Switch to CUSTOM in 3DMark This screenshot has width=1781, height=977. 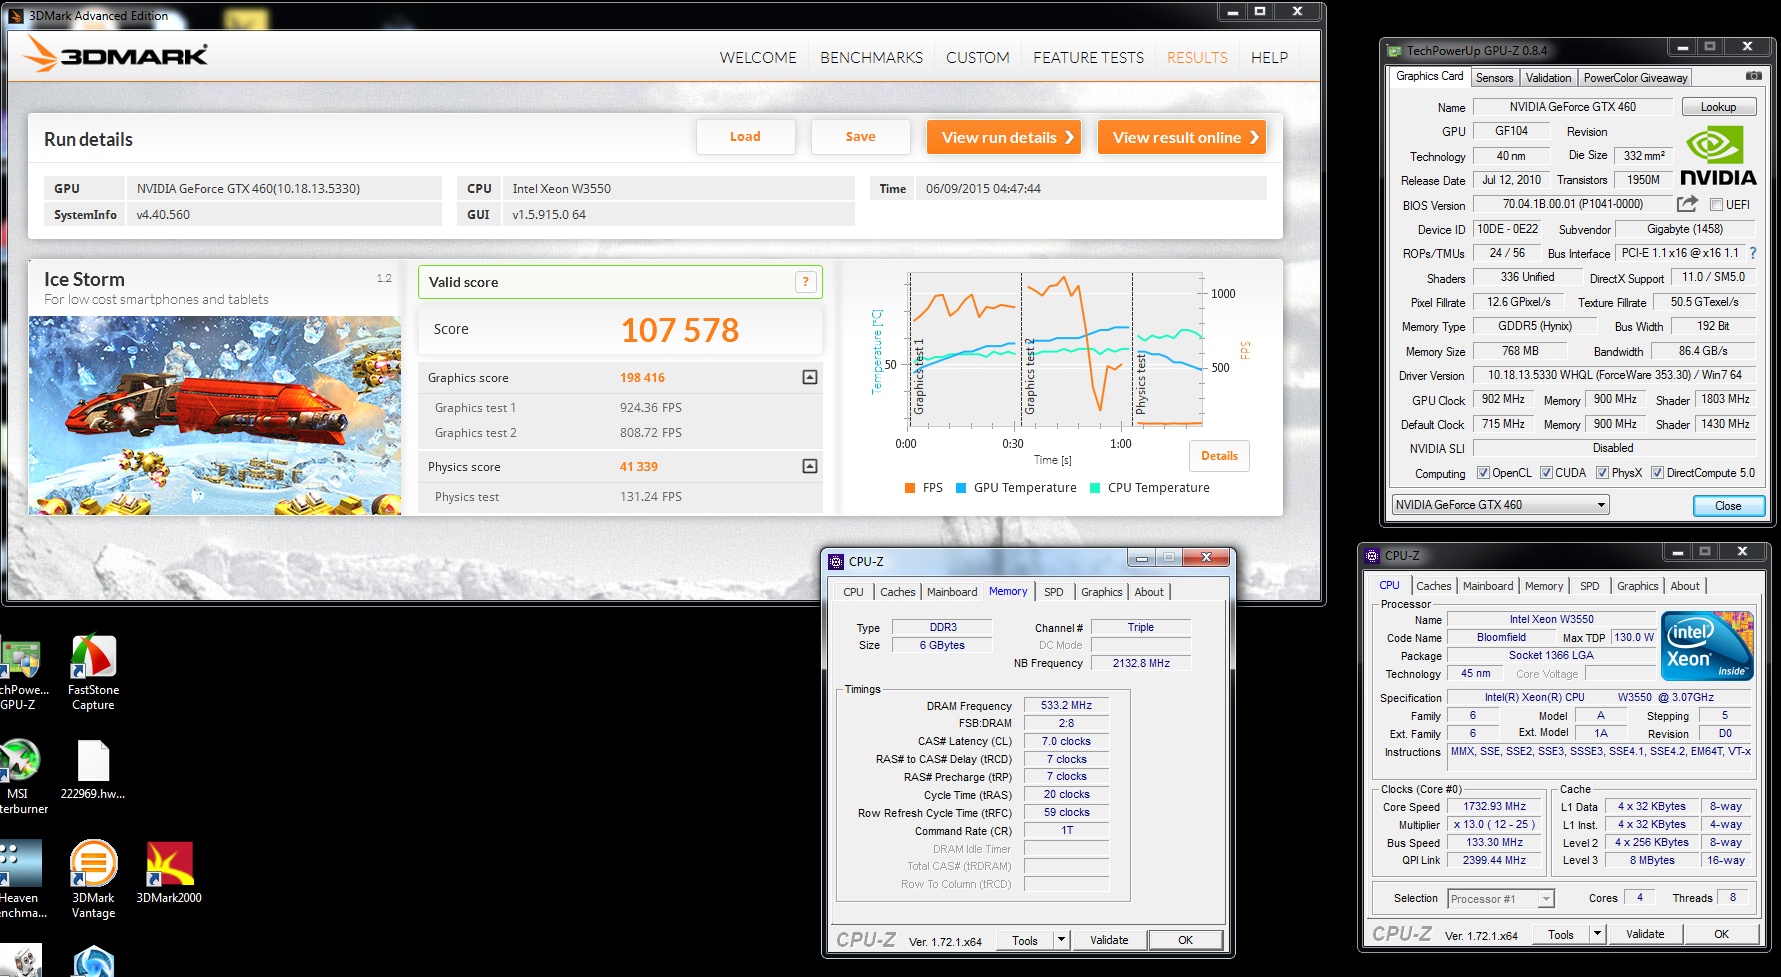pyautogui.click(x=978, y=58)
